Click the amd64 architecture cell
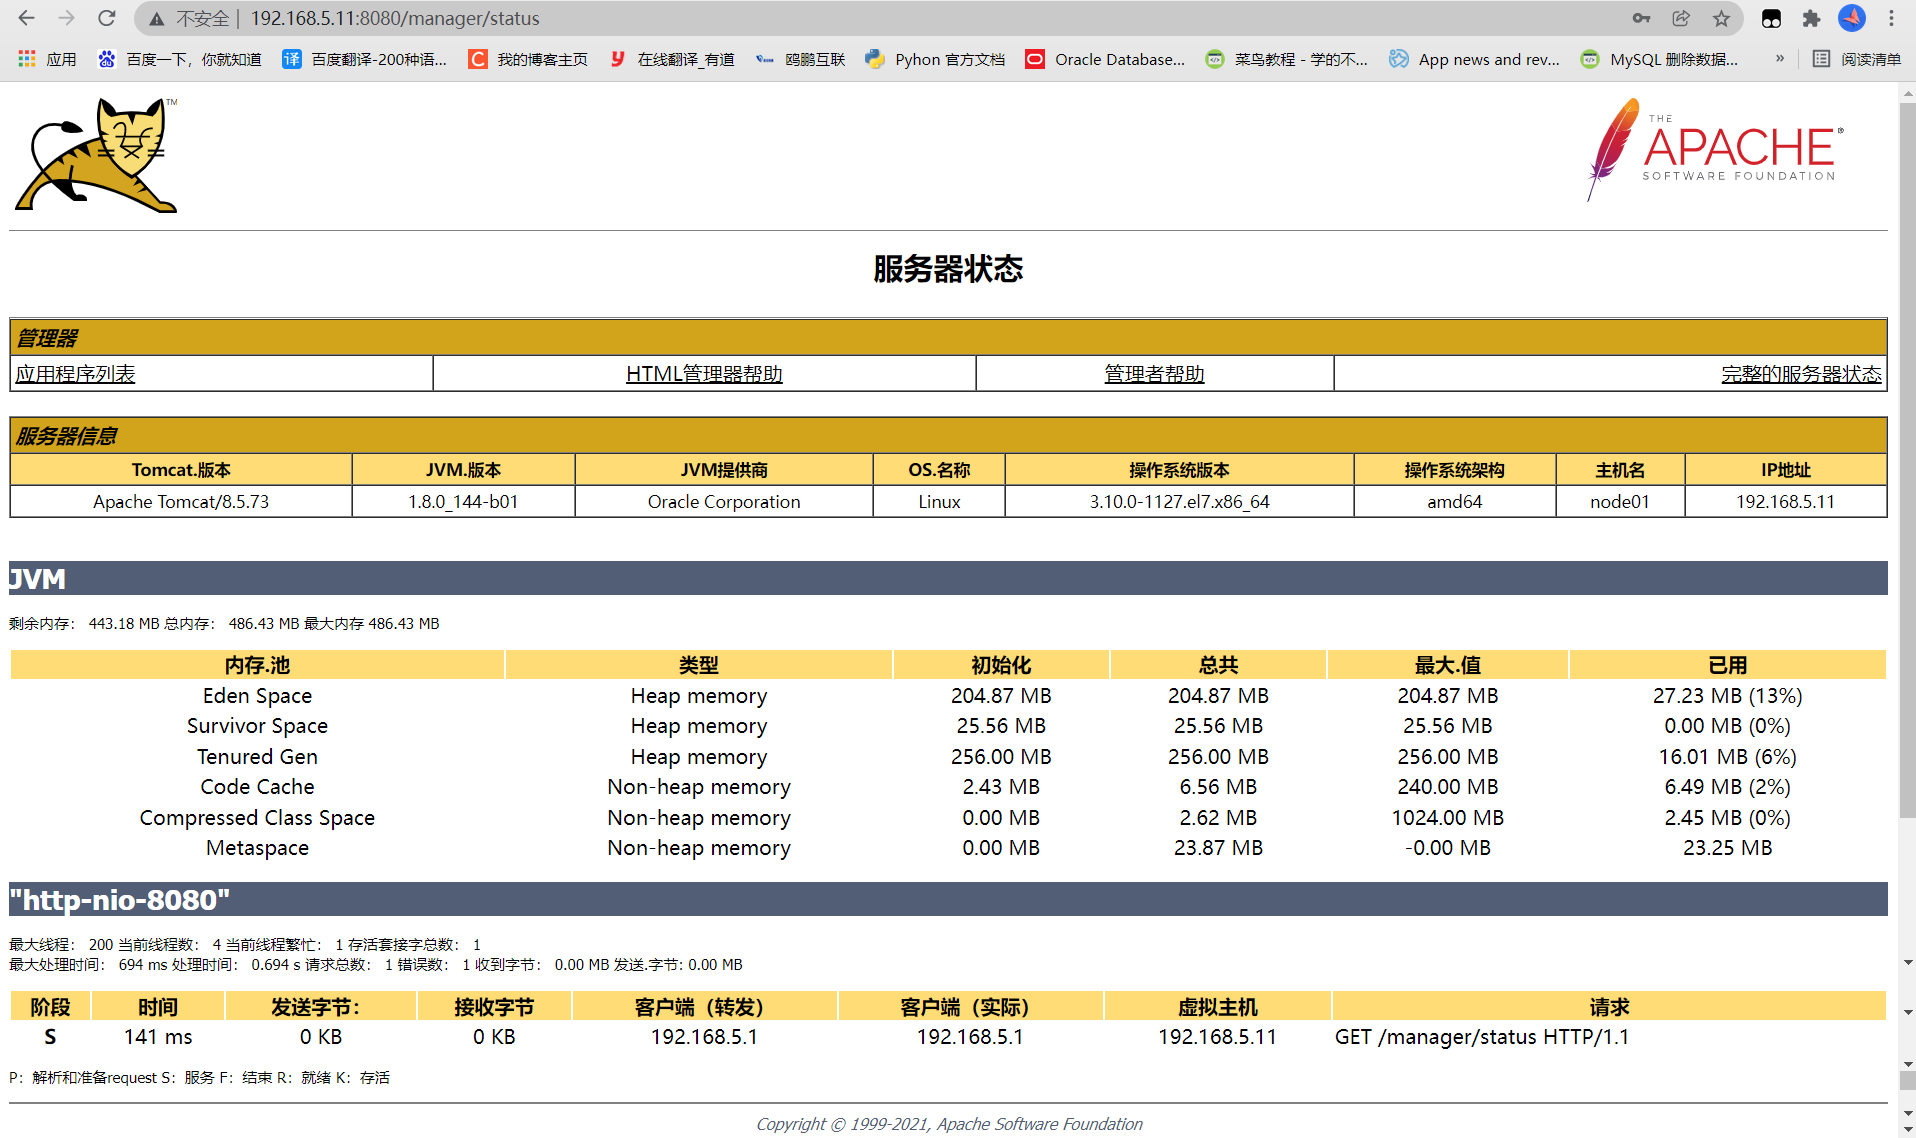 coord(1454,502)
